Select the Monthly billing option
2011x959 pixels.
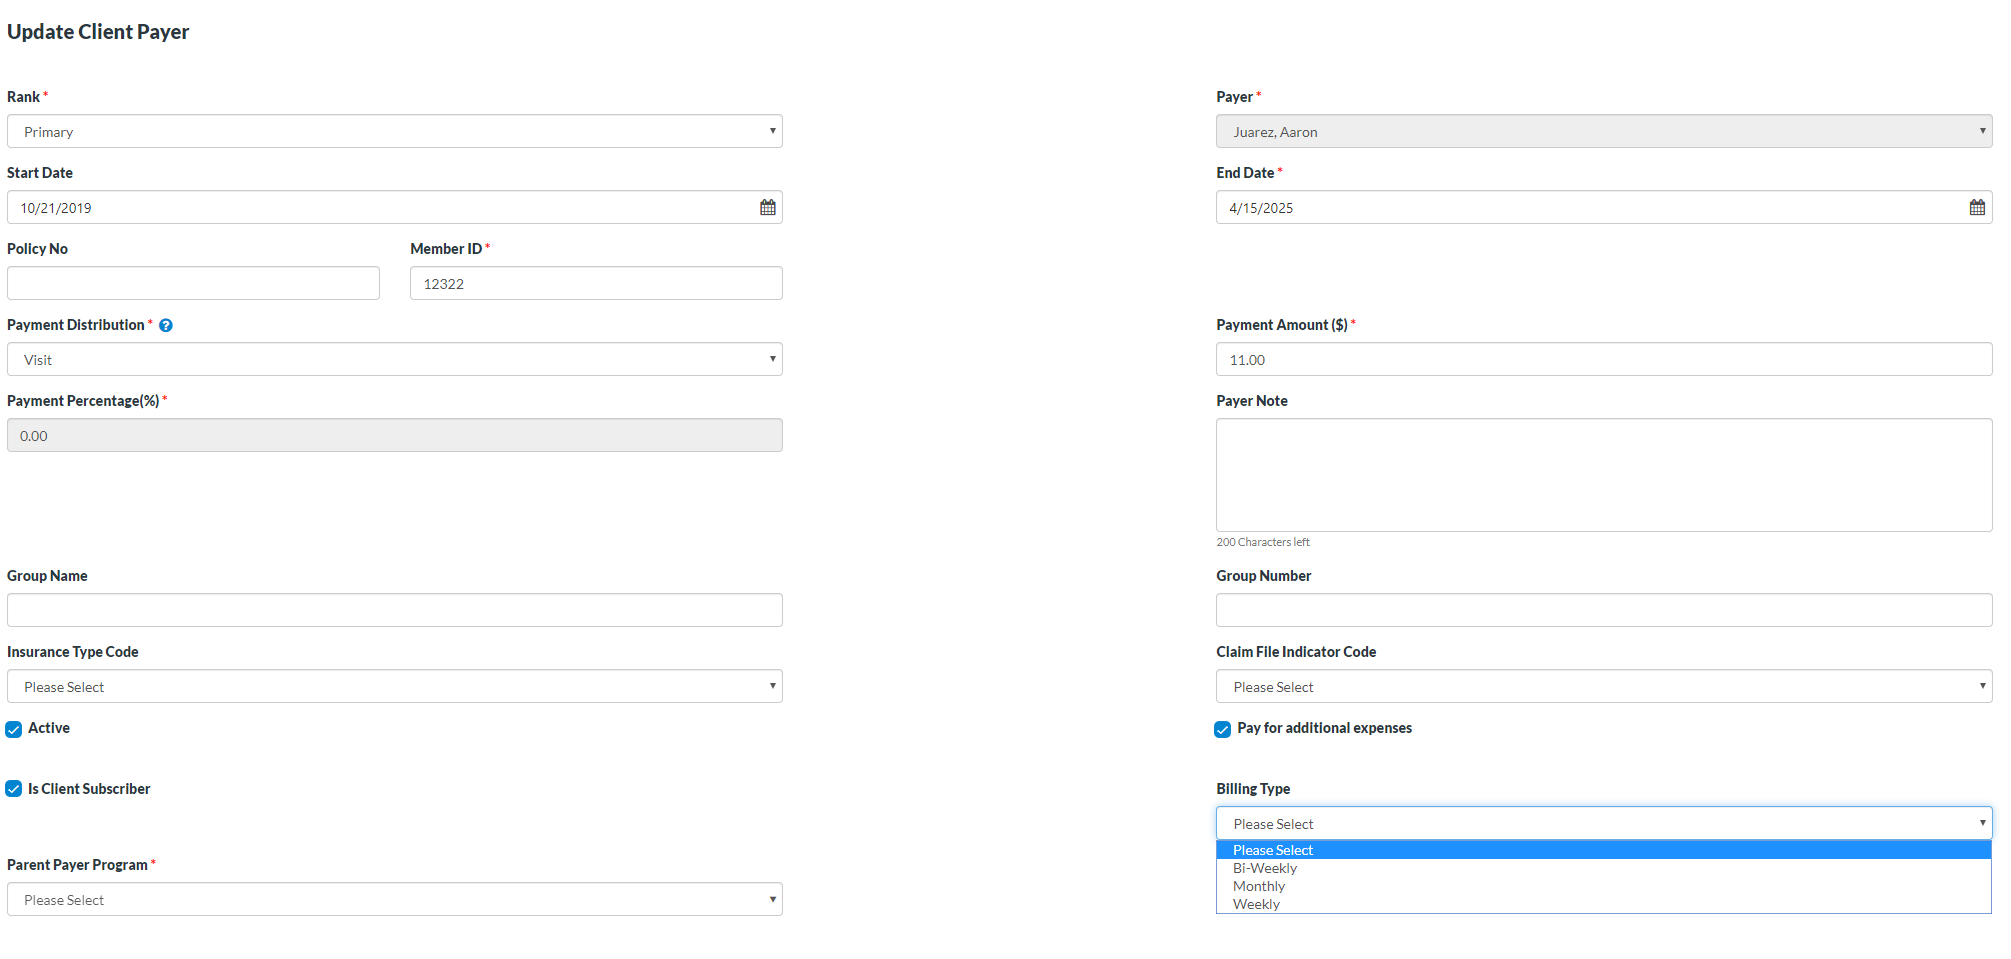[1258, 886]
